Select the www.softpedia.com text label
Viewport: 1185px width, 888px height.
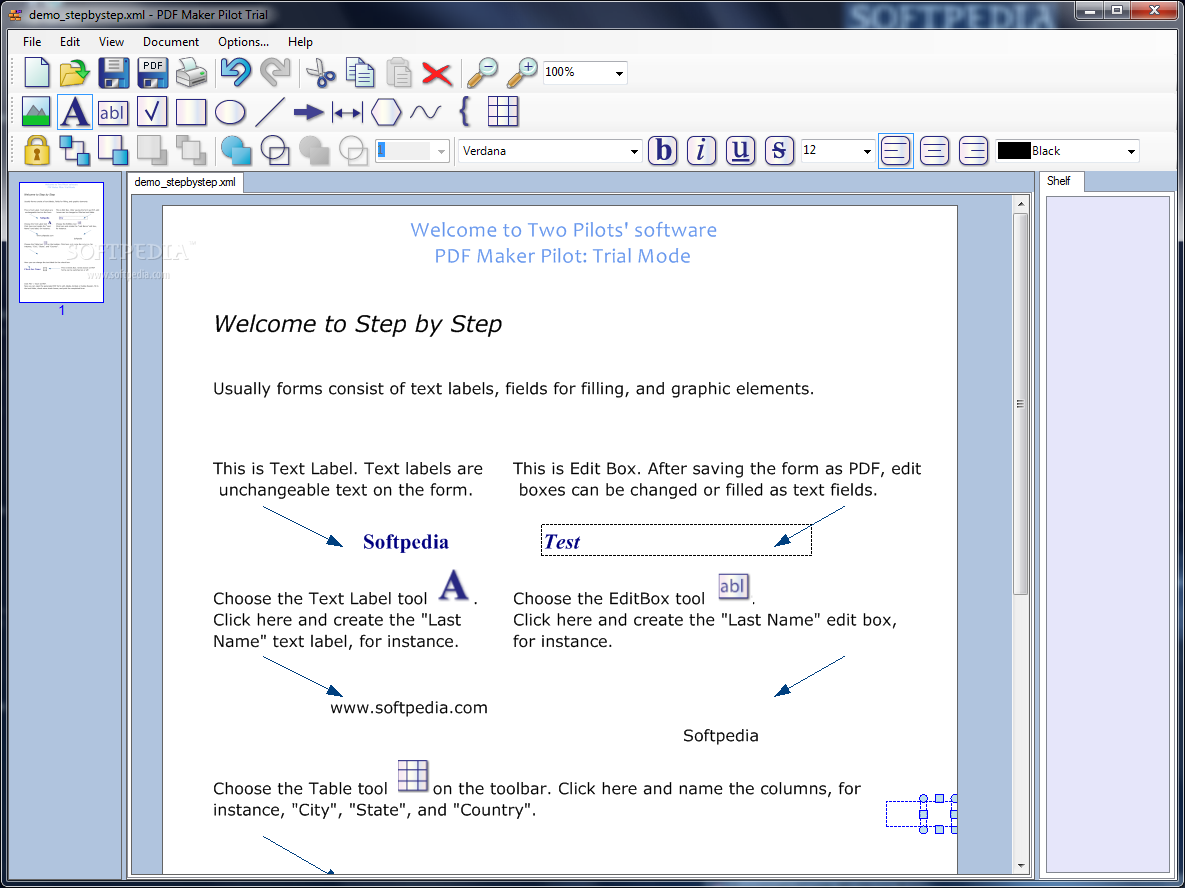tap(409, 708)
